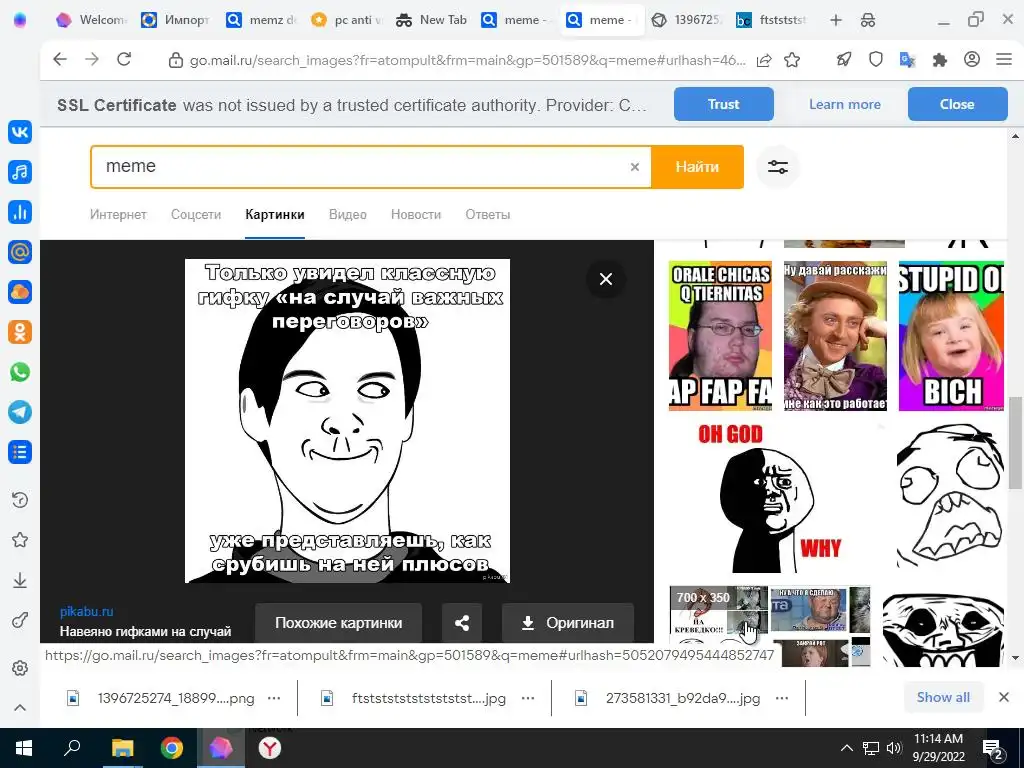Open options for ftststst jpg download
This screenshot has width=1024, height=768.
point(528,697)
